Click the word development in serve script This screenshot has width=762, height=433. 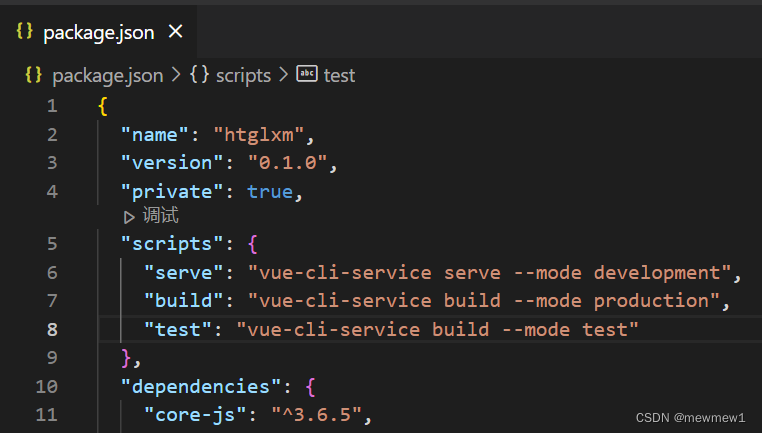657,273
